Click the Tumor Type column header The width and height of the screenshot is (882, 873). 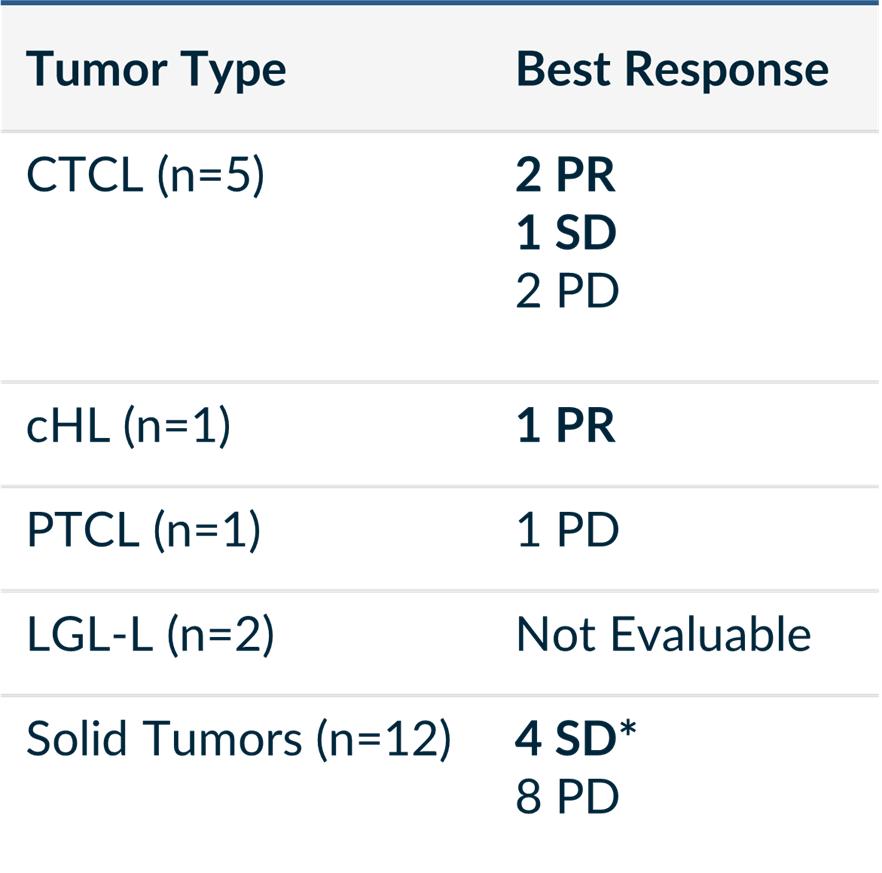[x=156, y=69]
